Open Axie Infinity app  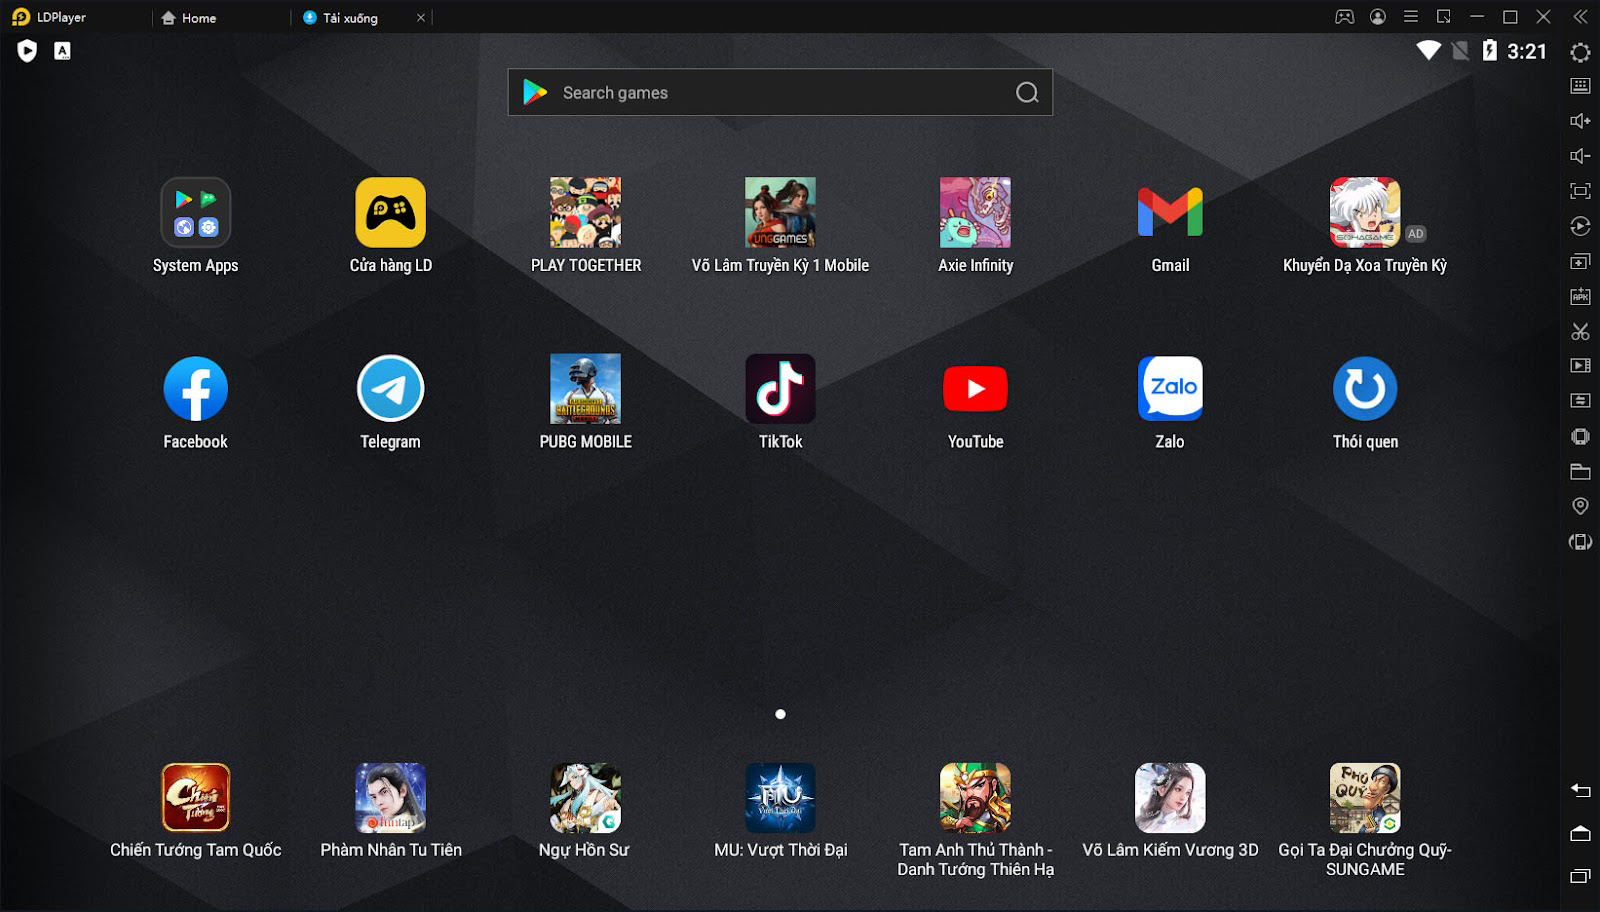coord(975,213)
